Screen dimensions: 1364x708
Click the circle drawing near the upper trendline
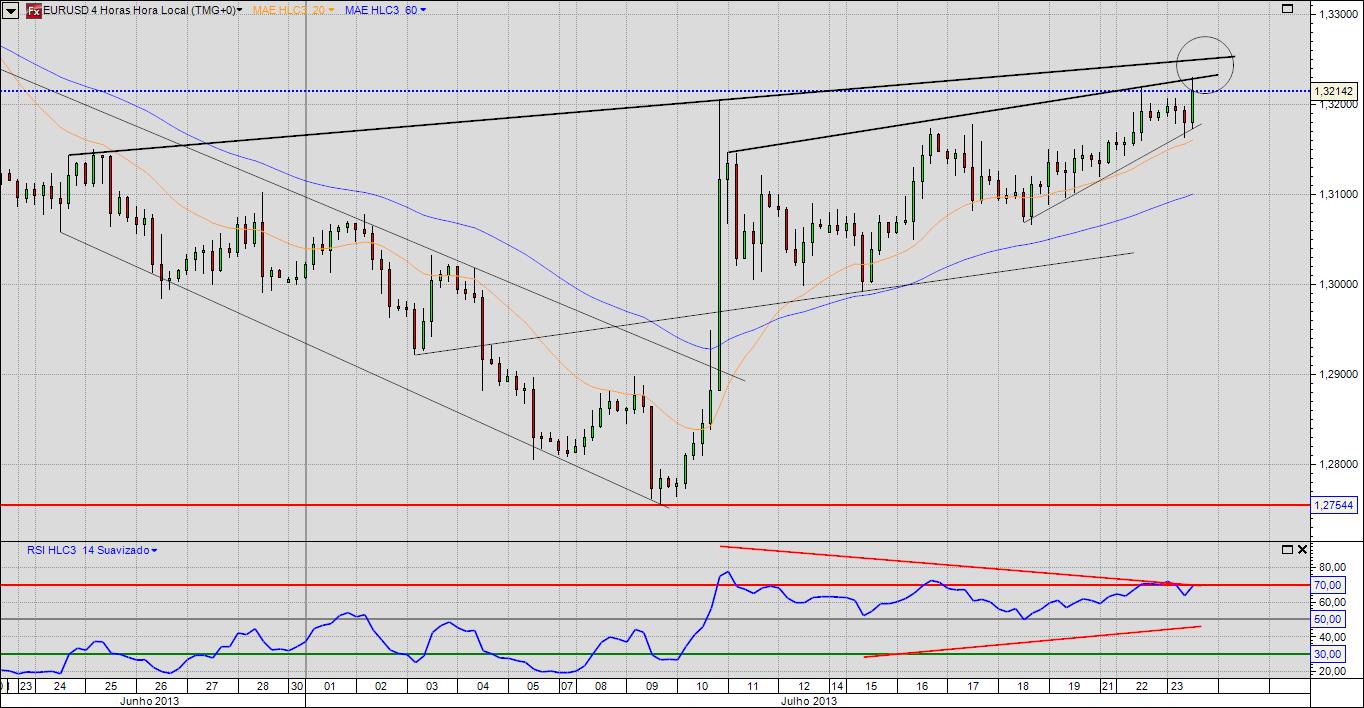[x=1205, y=64]
